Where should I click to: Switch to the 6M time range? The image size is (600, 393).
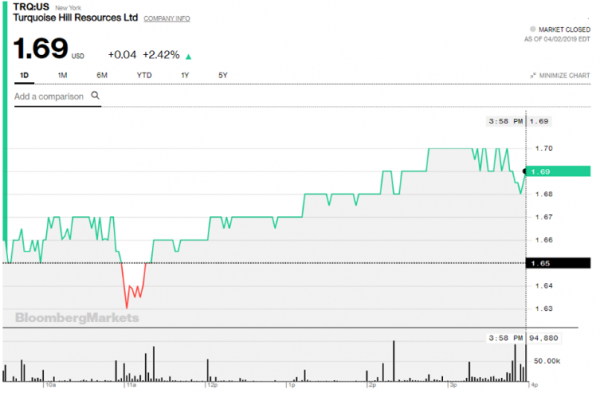tap(102, 75)
